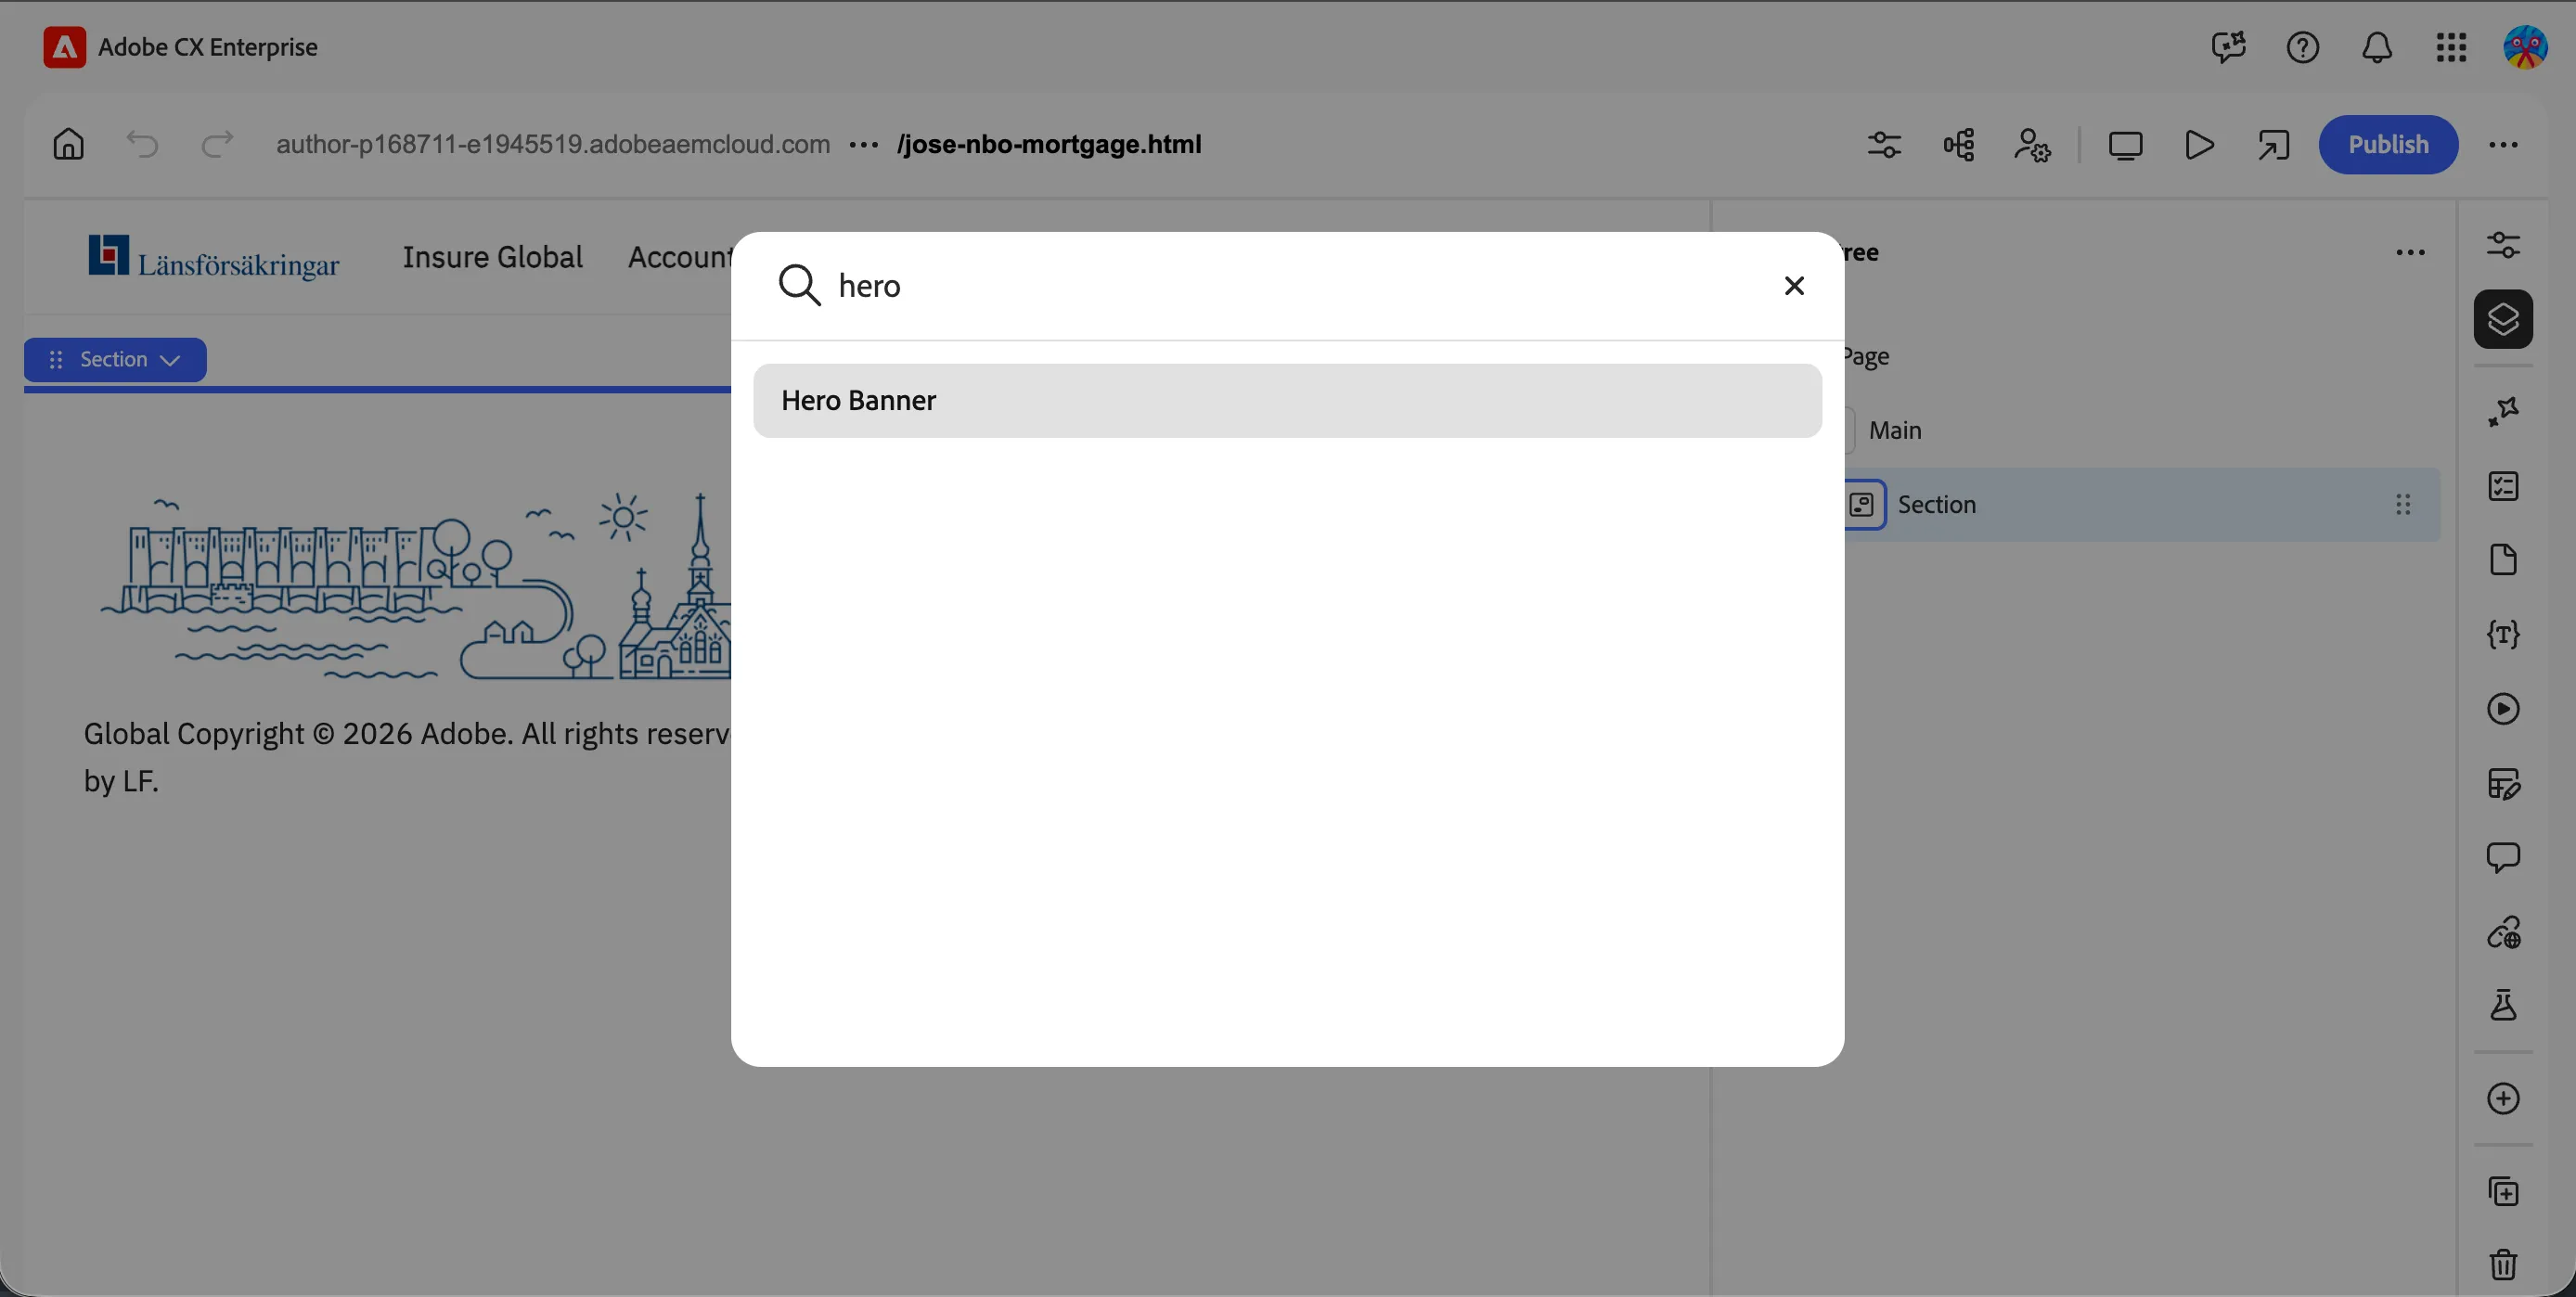Image resolution: width=2576 pixels, height=1297 pixels.
Task: Click the search magnifier icon
Action: click(799, 286)
